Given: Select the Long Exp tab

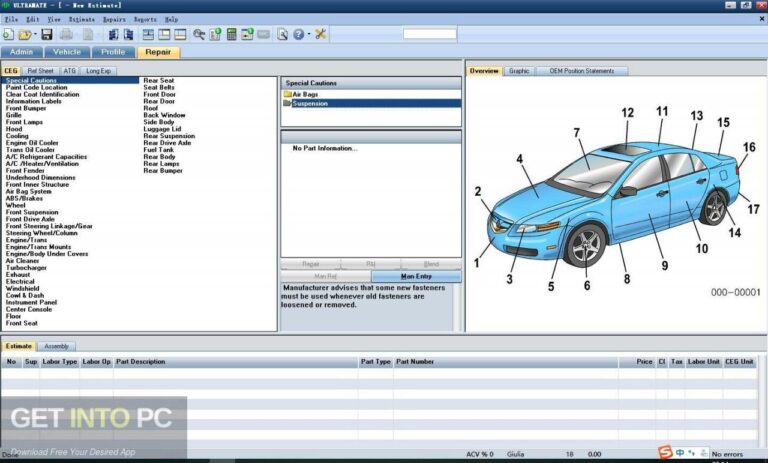Looking at the screenshot, I should 98,71.
